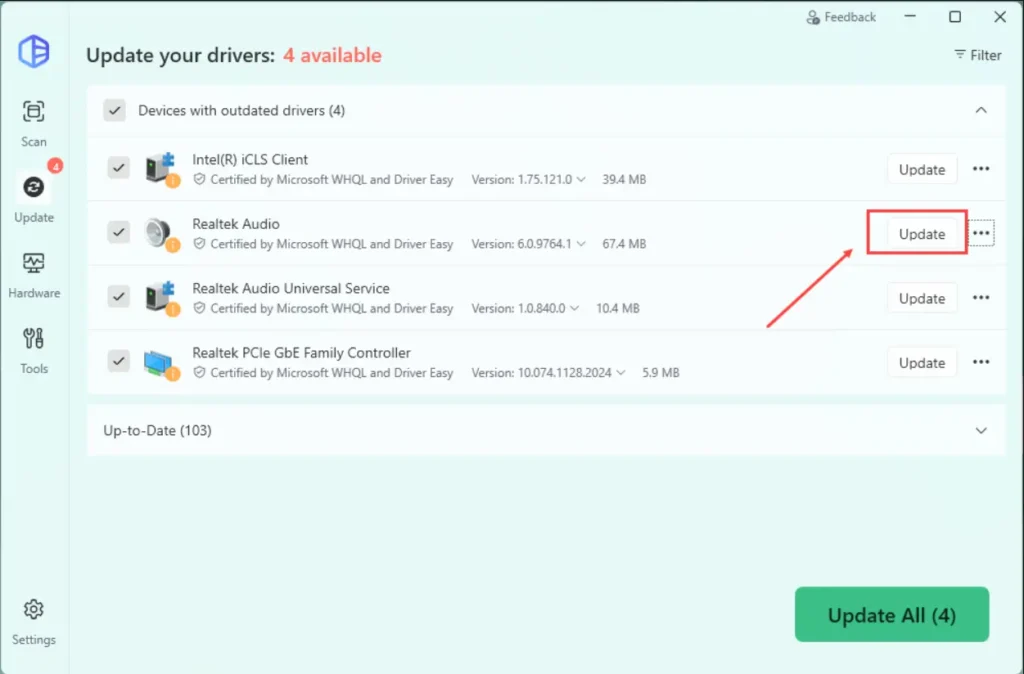Image resolution: width=1024 pixels, height=674 pixels.
Task: Open the Scan section in the sidebar
Action: click(x=33, y=122)
